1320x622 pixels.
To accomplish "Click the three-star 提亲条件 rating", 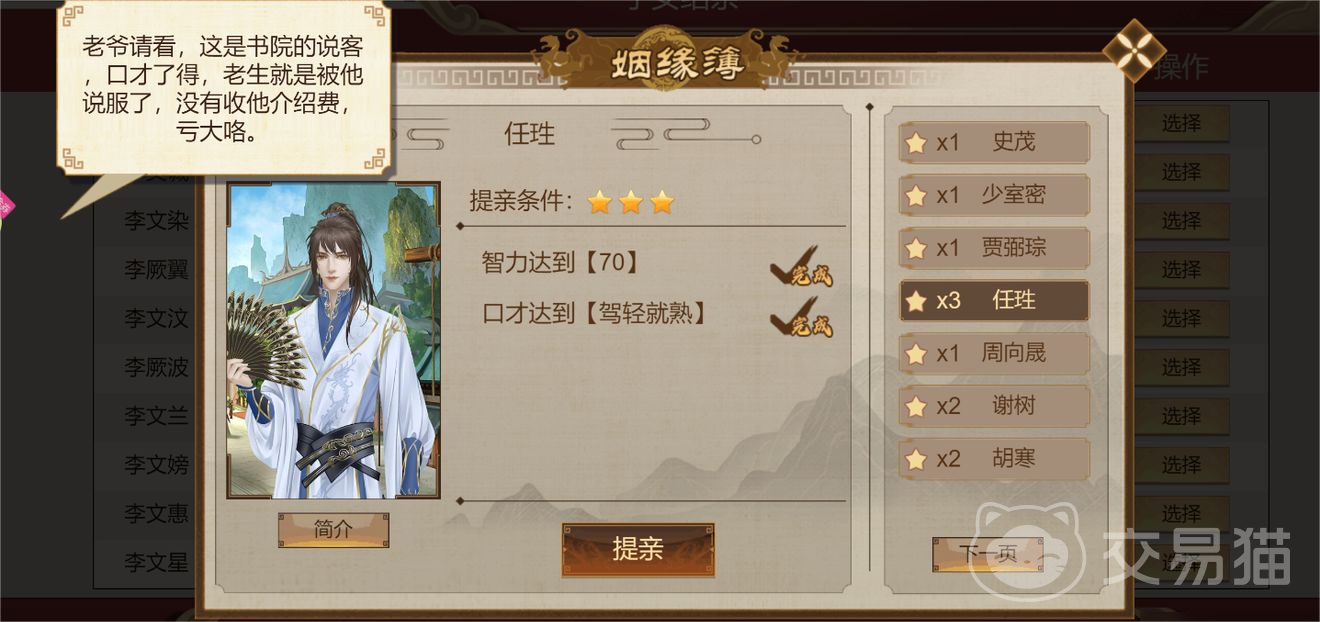I will [630, 202].
